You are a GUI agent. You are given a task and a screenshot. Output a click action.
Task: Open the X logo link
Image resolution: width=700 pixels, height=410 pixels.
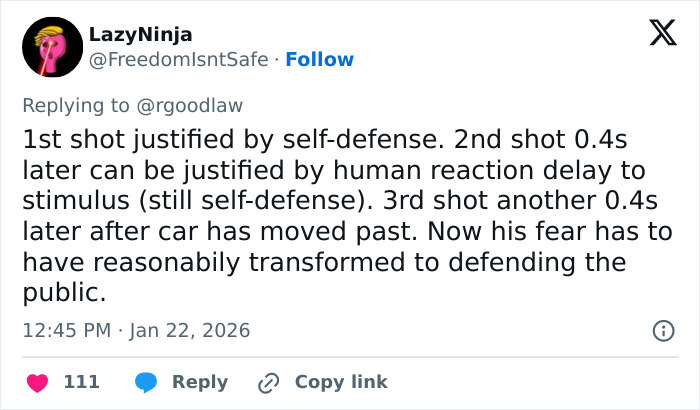[656, 35]
